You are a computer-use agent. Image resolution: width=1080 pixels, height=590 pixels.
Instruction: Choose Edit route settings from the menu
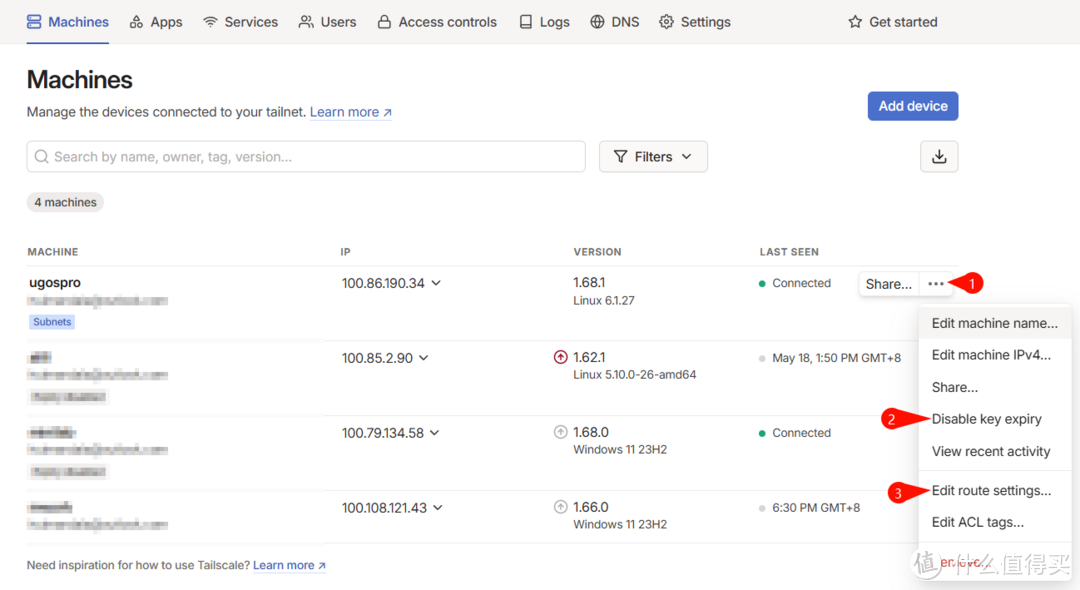(992, 490)
